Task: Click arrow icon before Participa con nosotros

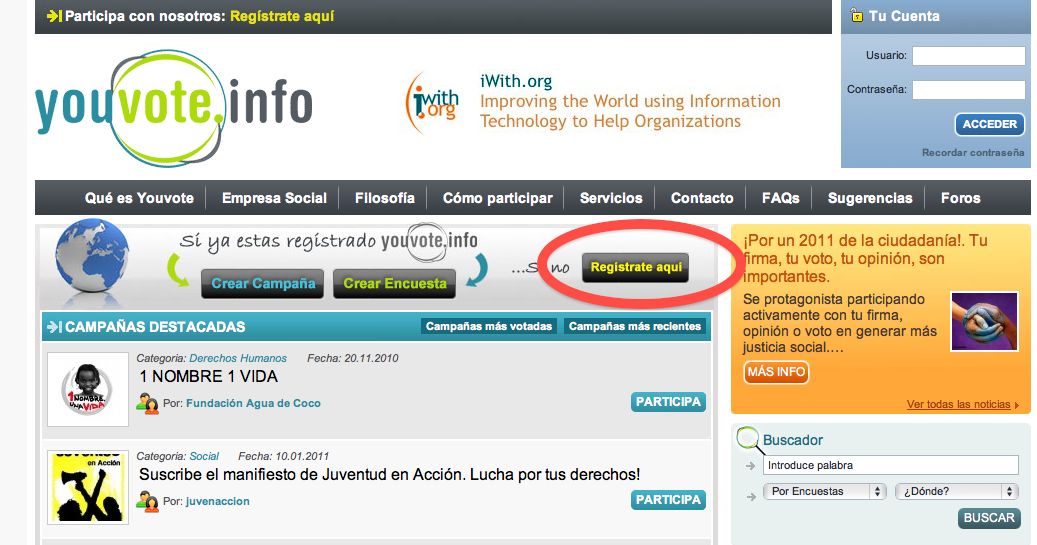Action: point(54,16)
